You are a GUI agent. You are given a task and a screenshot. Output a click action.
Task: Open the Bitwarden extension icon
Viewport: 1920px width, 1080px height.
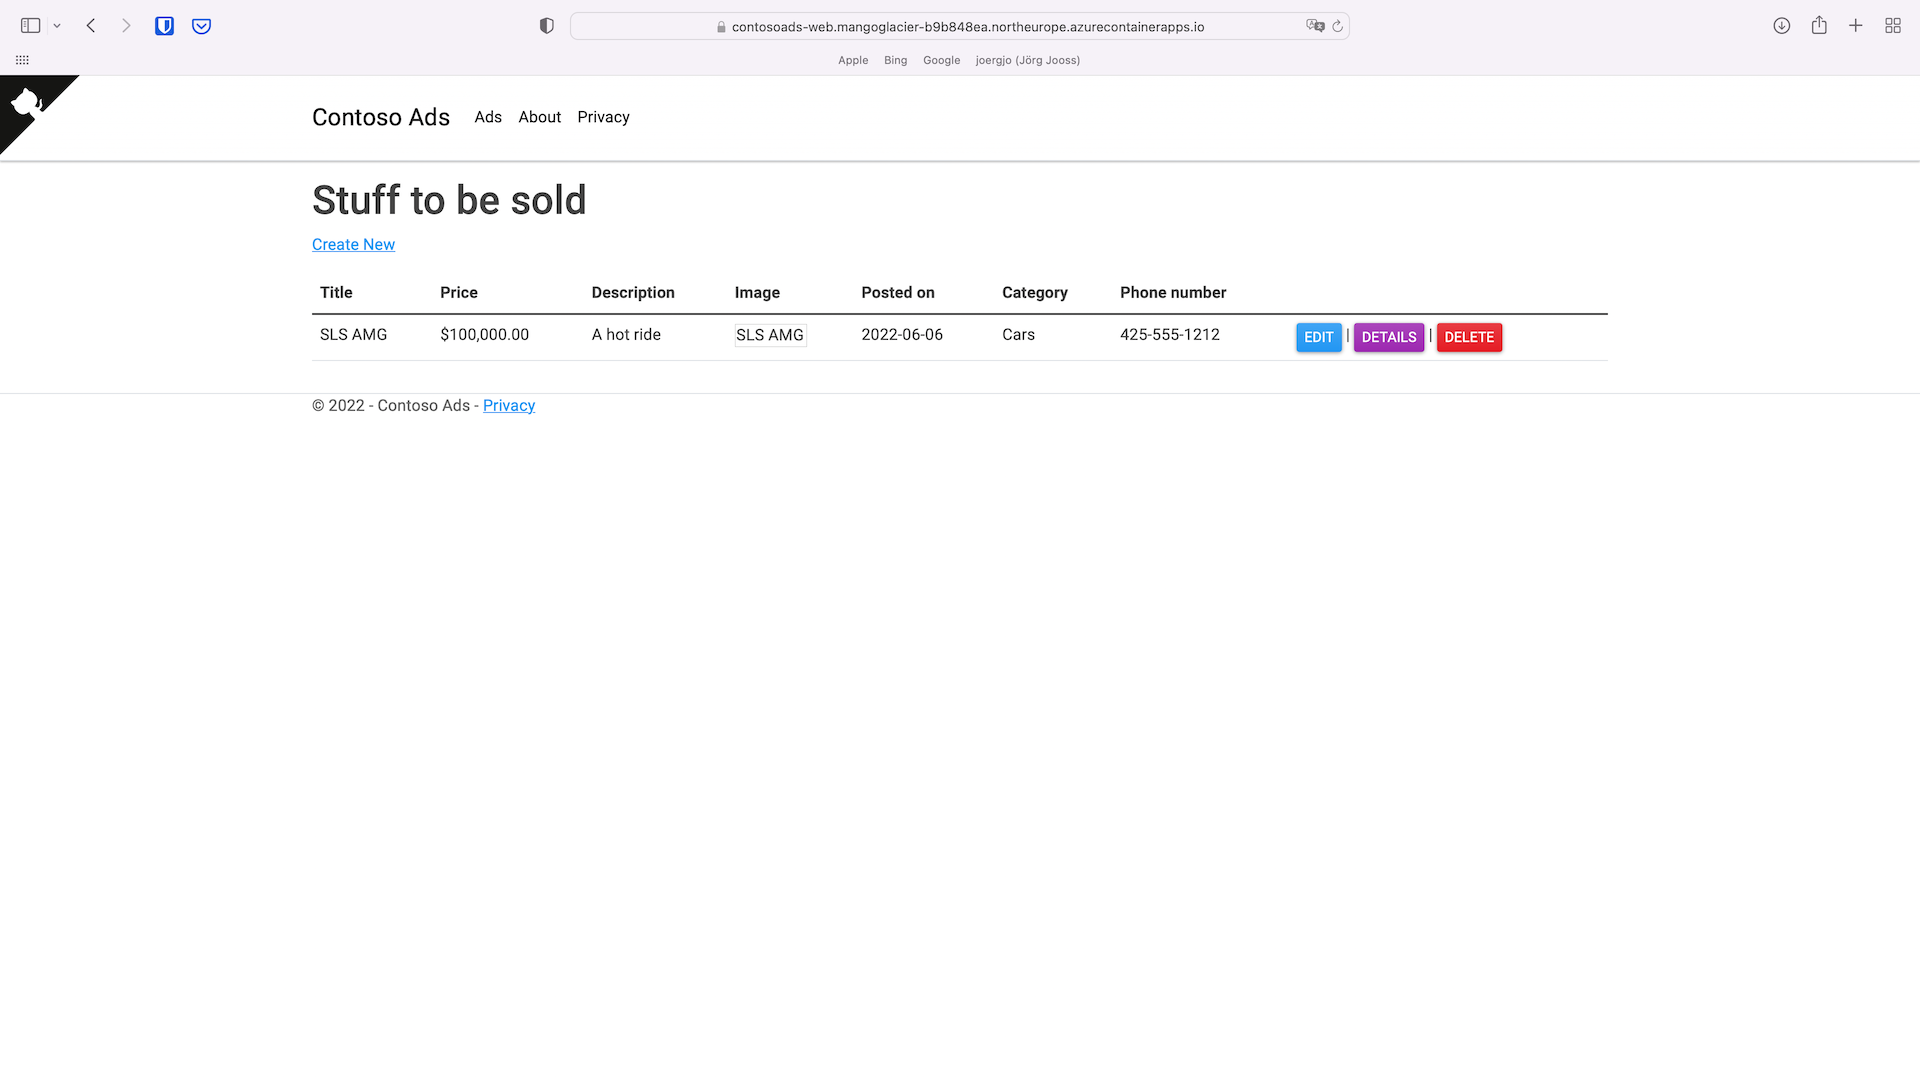pyautogui.click(x=164, y=26)
